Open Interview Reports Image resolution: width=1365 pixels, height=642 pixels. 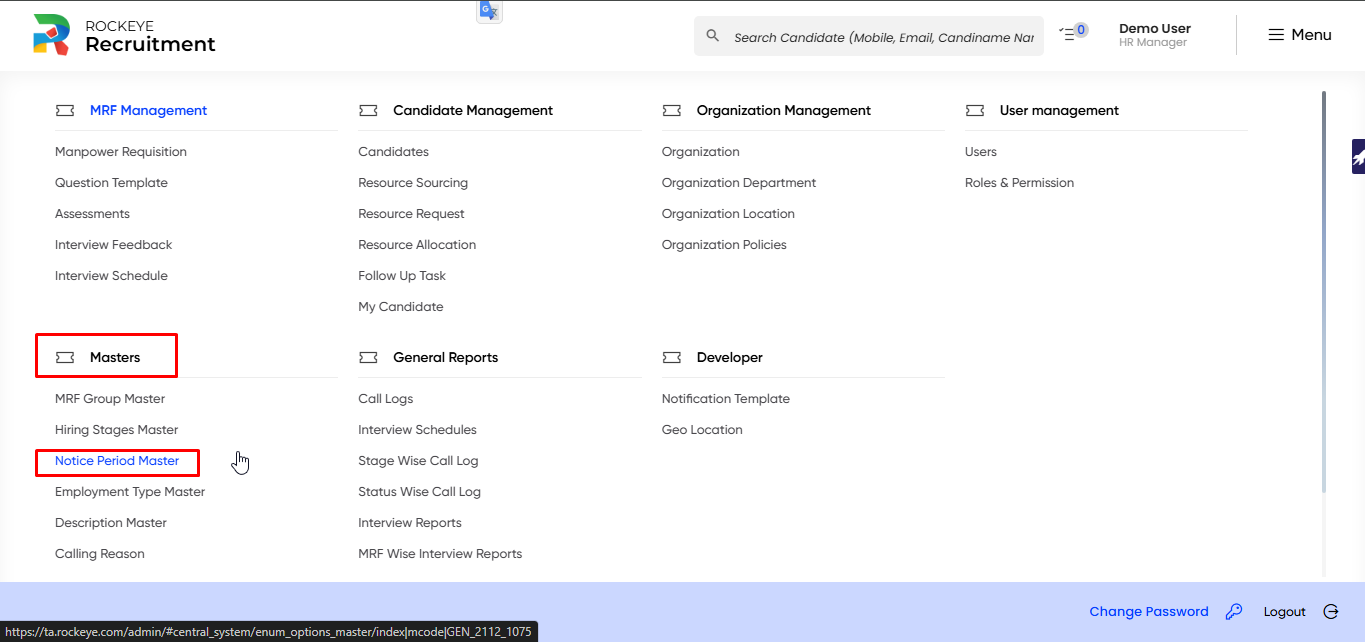[x=410, y=523]
